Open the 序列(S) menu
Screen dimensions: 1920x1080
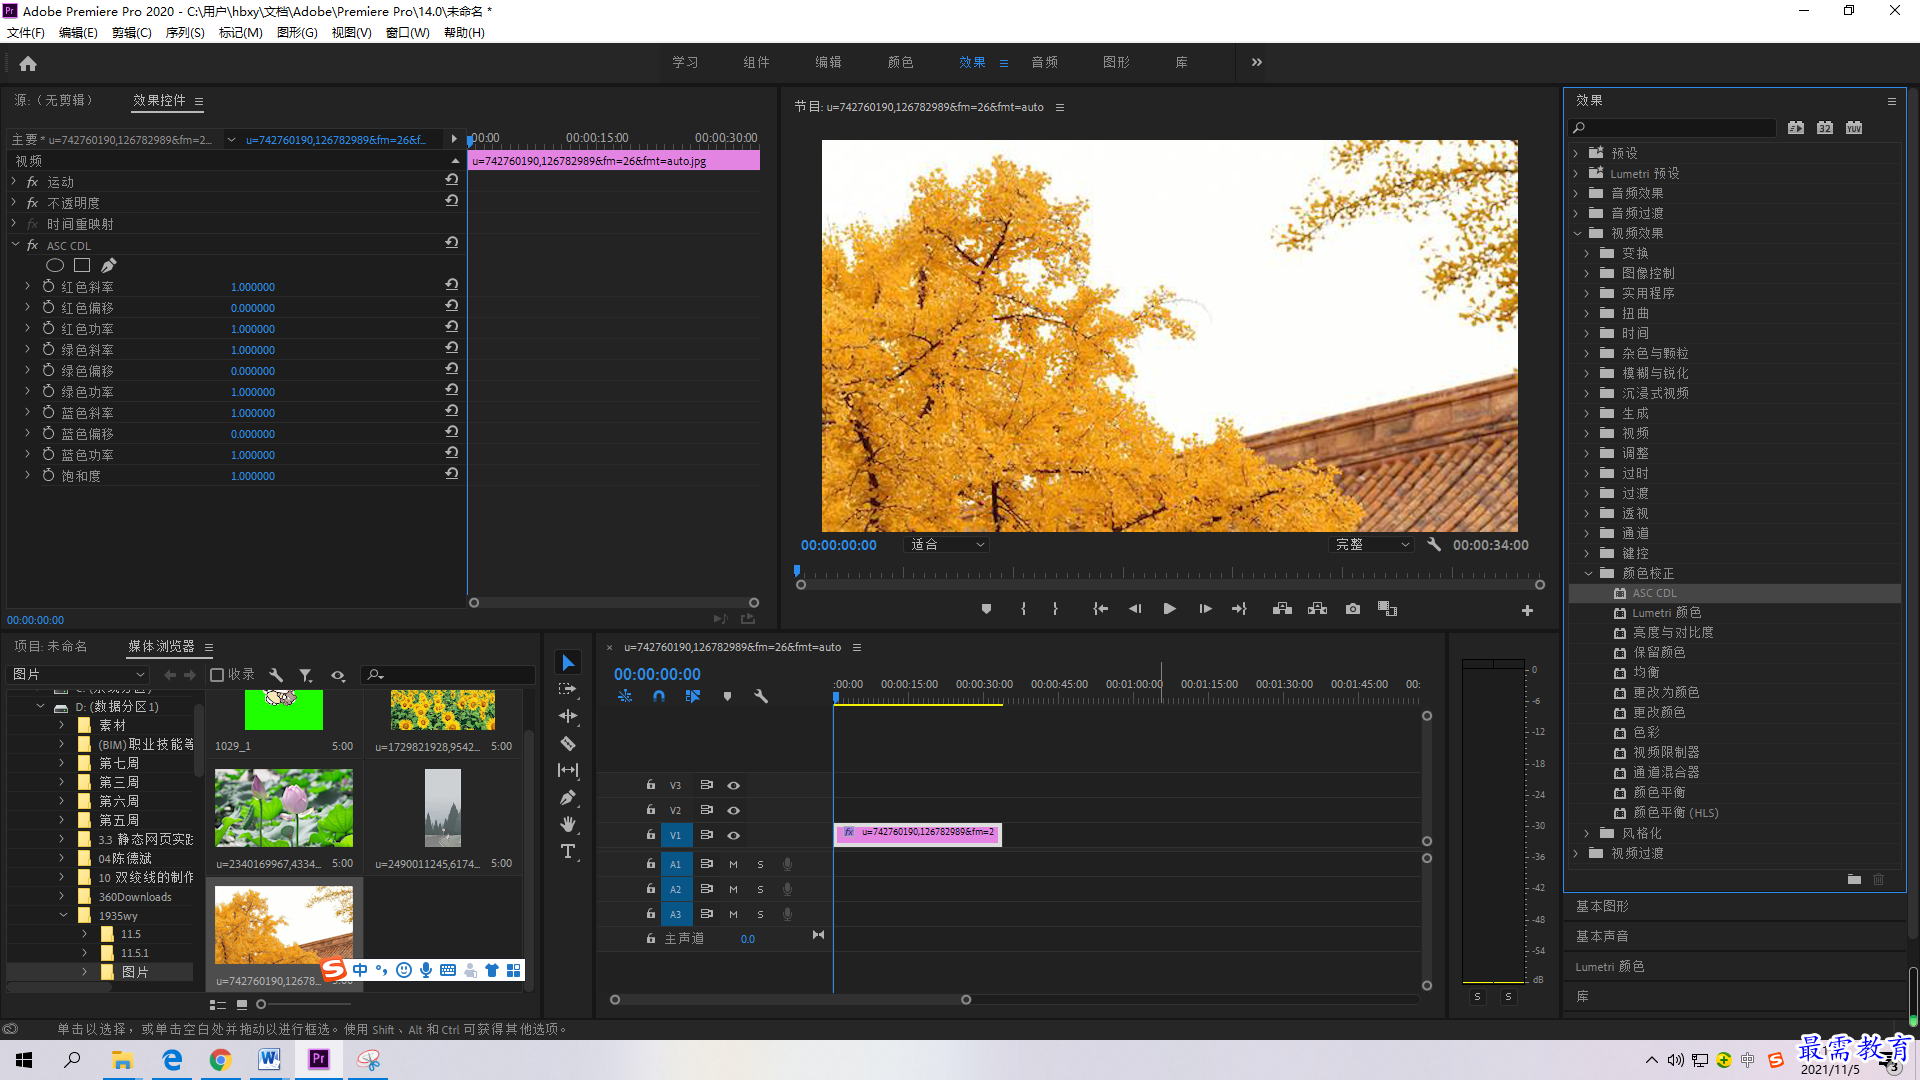pyautogui.click(x=185, y=32)
